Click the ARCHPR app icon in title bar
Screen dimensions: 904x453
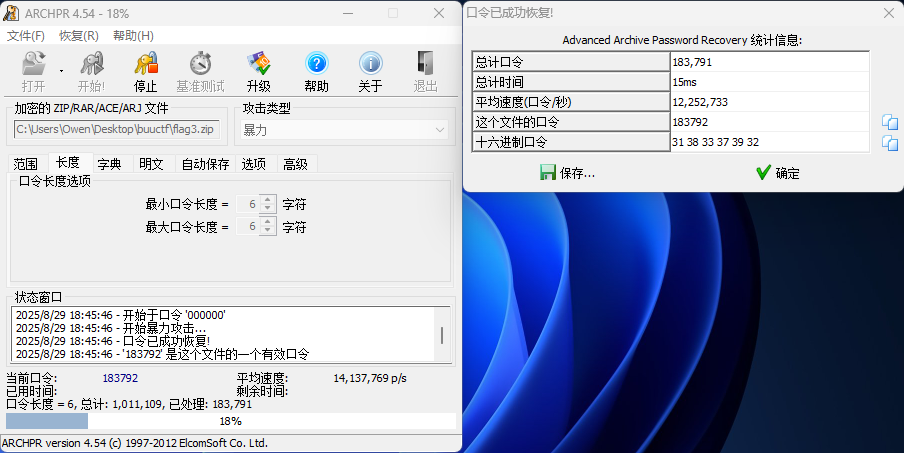(11, 13)
